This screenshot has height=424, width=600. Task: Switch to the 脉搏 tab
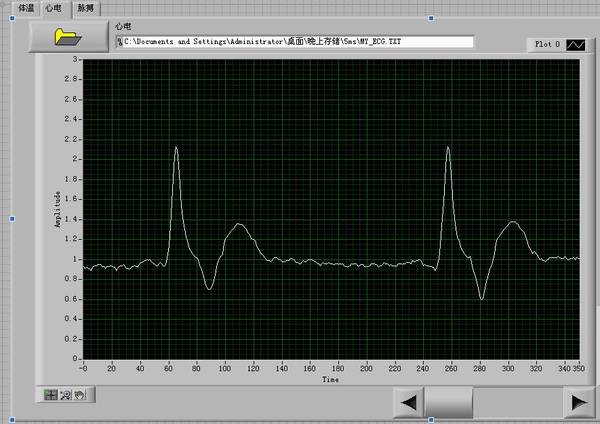[87, 7]
